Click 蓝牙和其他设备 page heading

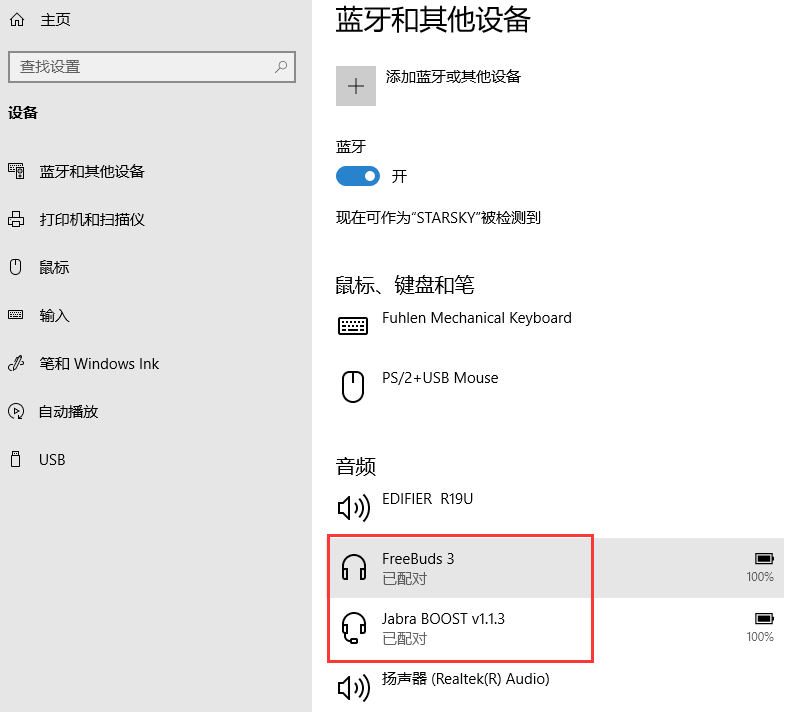433,20
